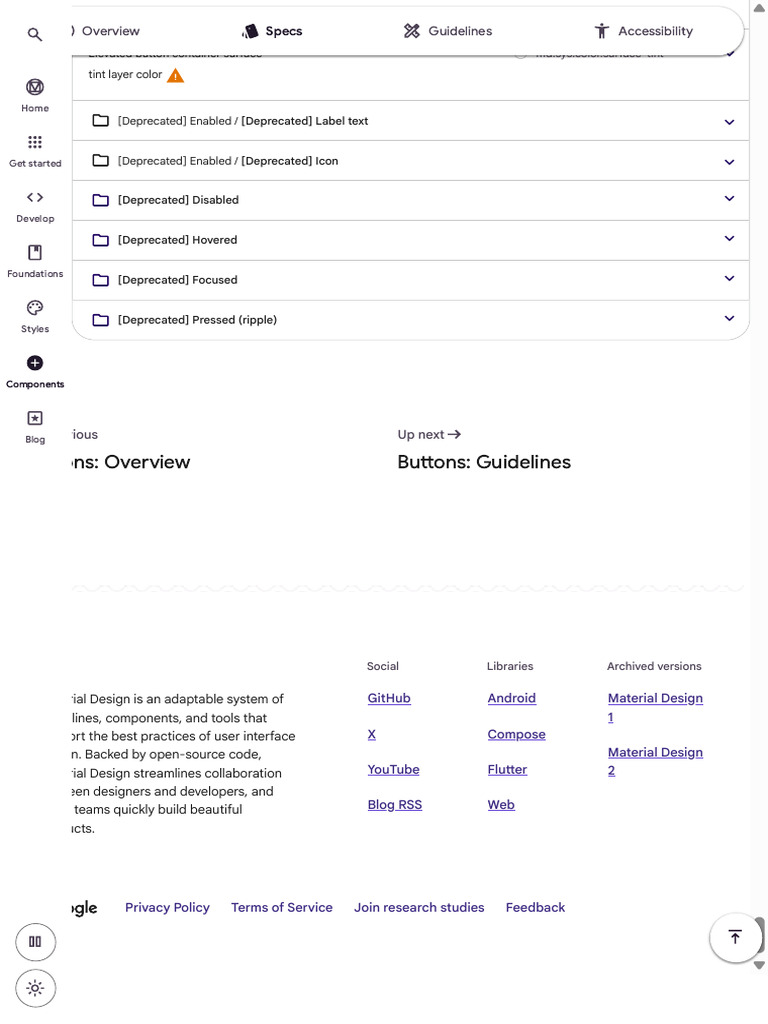The image size is (768, 1024).
Task: Go to Home via Material logo icon
Action: pyautogui.click(x=35, y=87)
